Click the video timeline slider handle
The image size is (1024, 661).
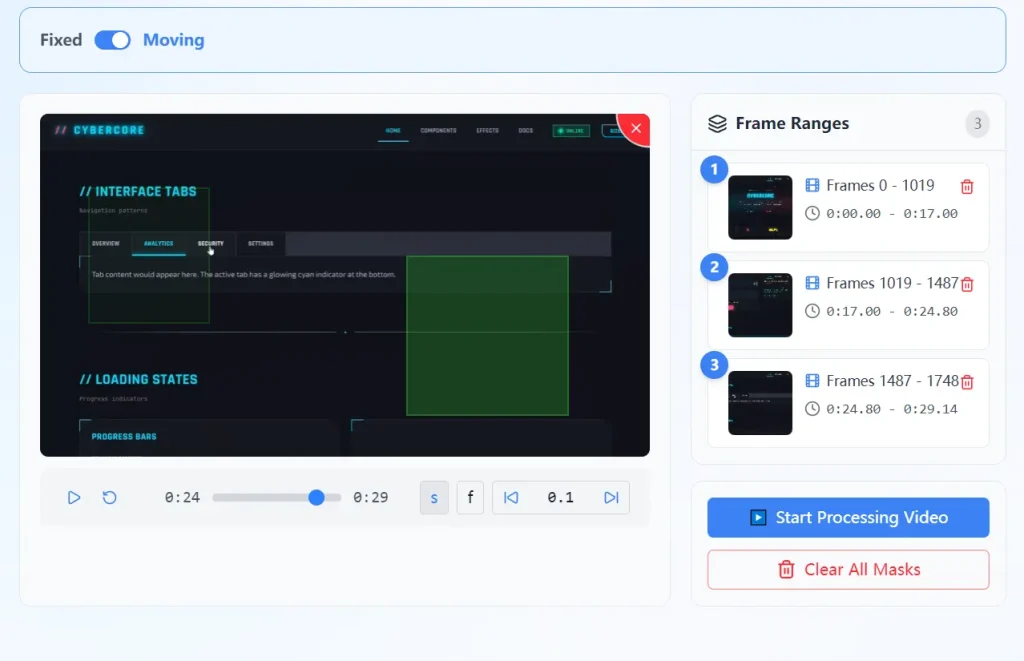(316, 497)
